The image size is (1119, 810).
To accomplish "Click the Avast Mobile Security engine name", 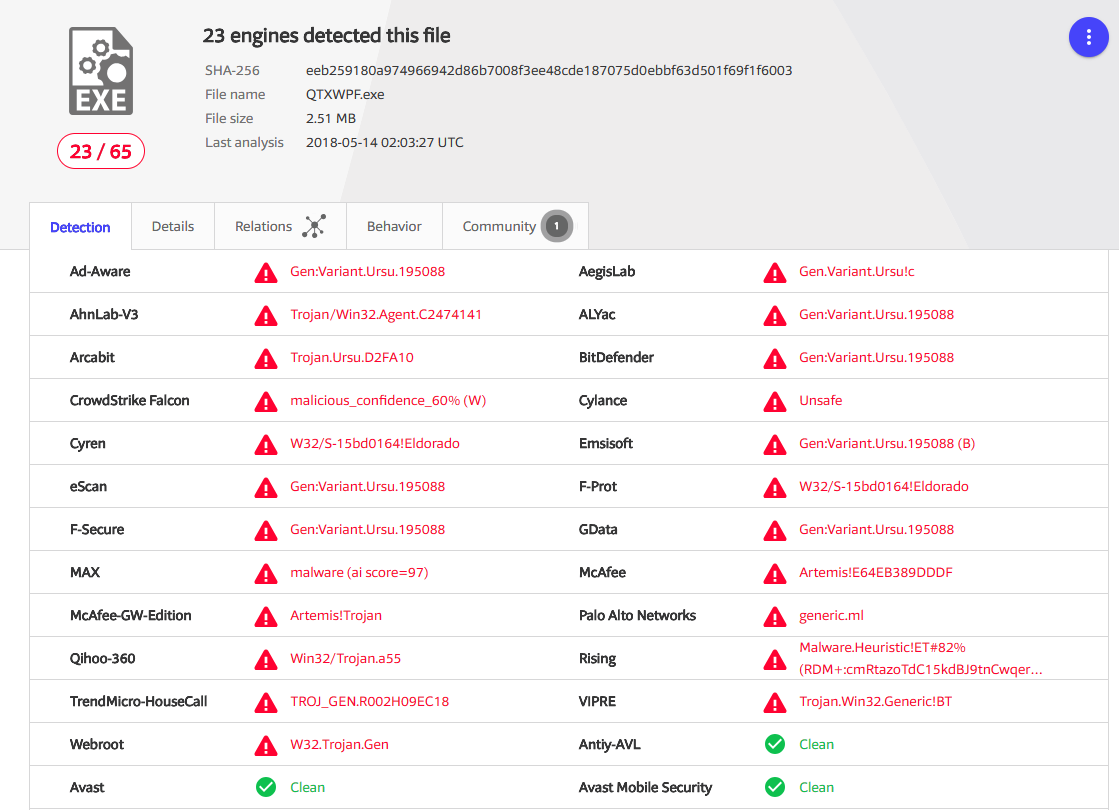I will pos(645,787).
